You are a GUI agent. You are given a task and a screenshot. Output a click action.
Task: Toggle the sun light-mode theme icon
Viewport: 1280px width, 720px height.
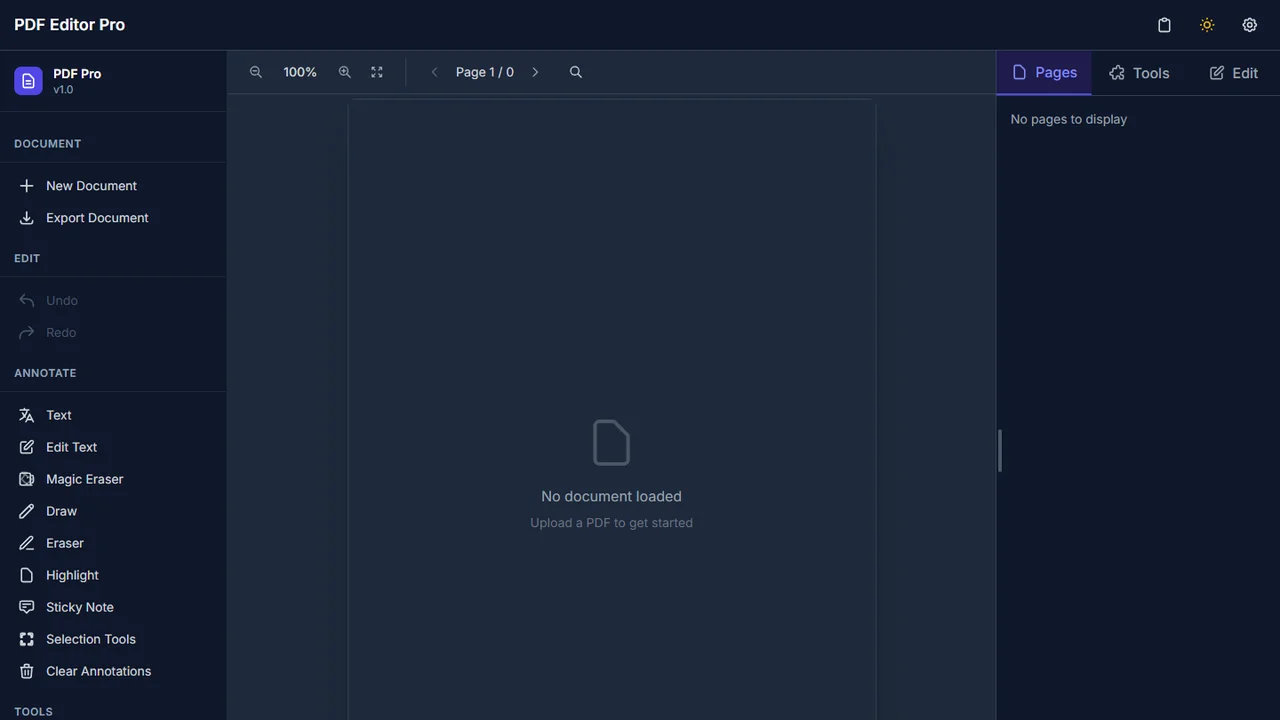pyautogui.click(x=1207, y=25)
